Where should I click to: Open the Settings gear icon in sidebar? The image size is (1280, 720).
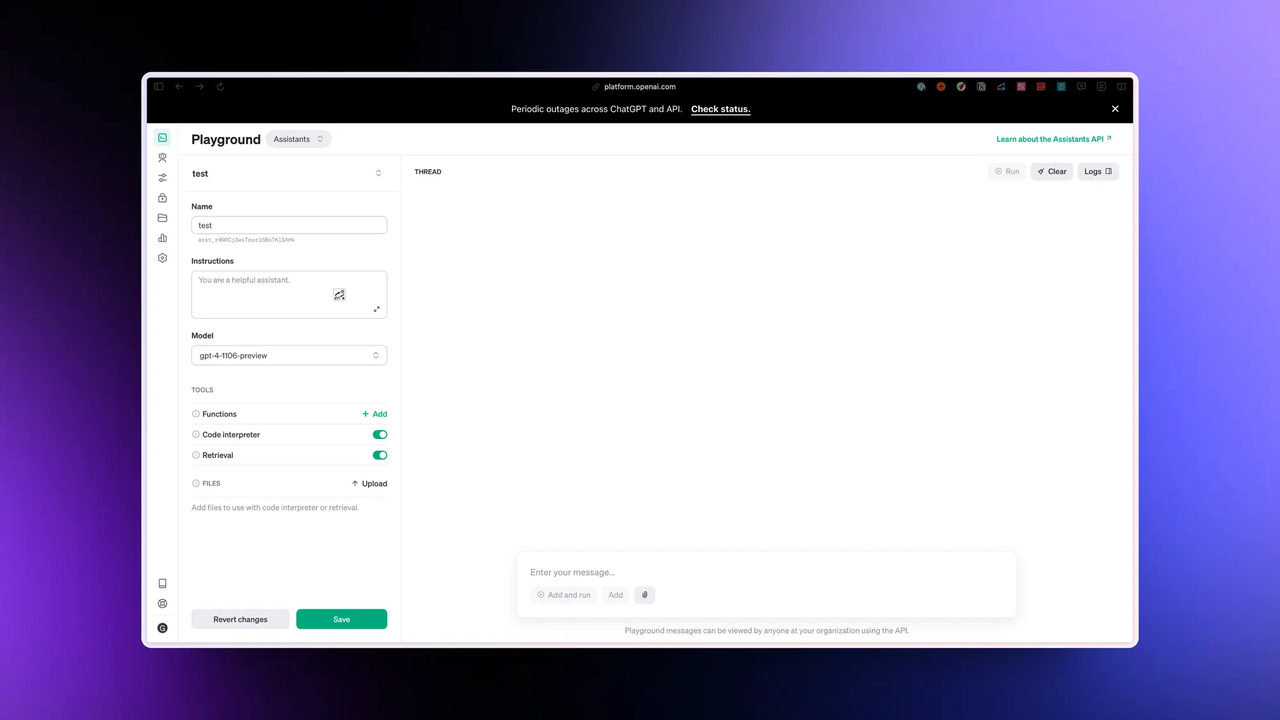coord(162,258)
